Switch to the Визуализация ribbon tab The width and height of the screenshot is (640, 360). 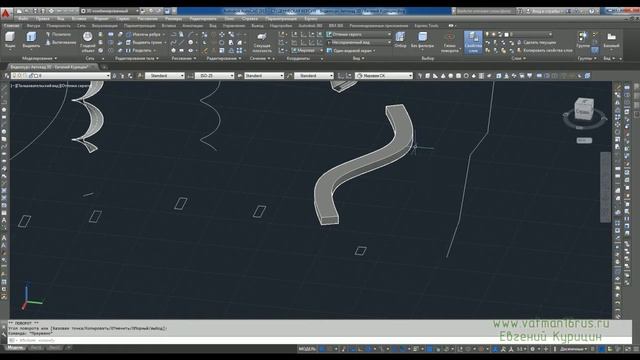click(104, 26)
